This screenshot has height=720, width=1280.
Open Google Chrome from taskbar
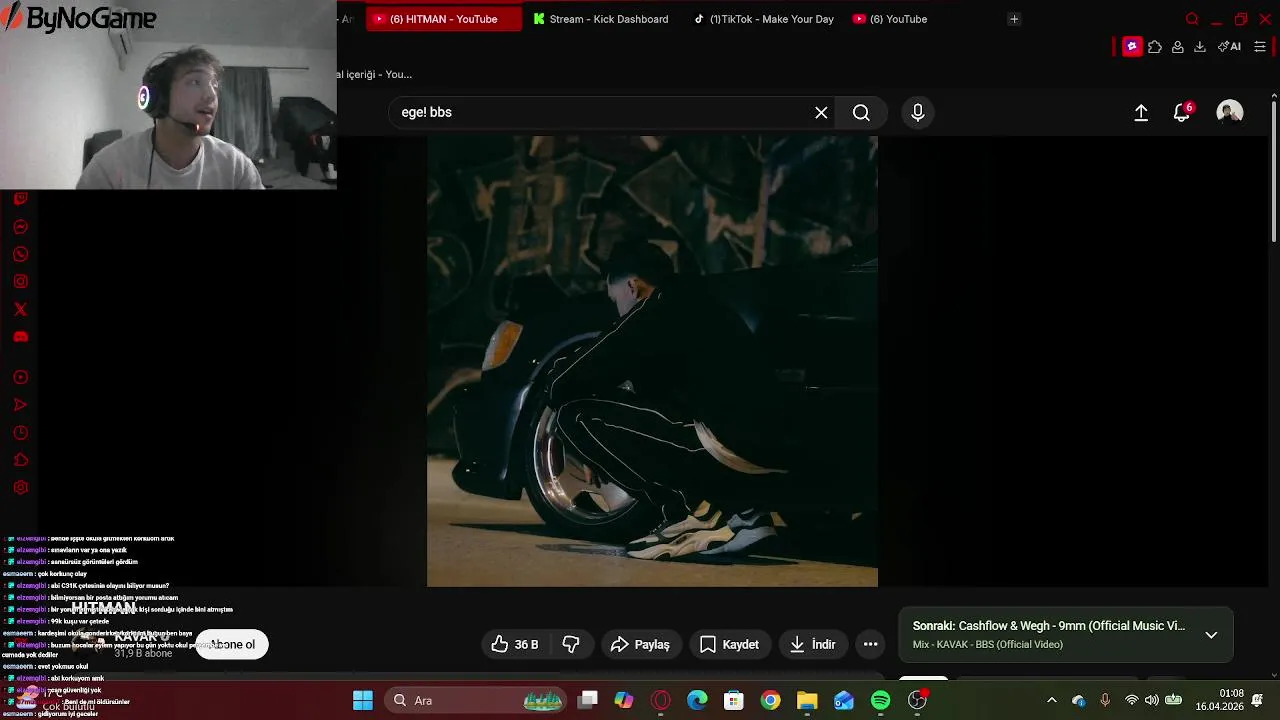[x=770, y=700]
